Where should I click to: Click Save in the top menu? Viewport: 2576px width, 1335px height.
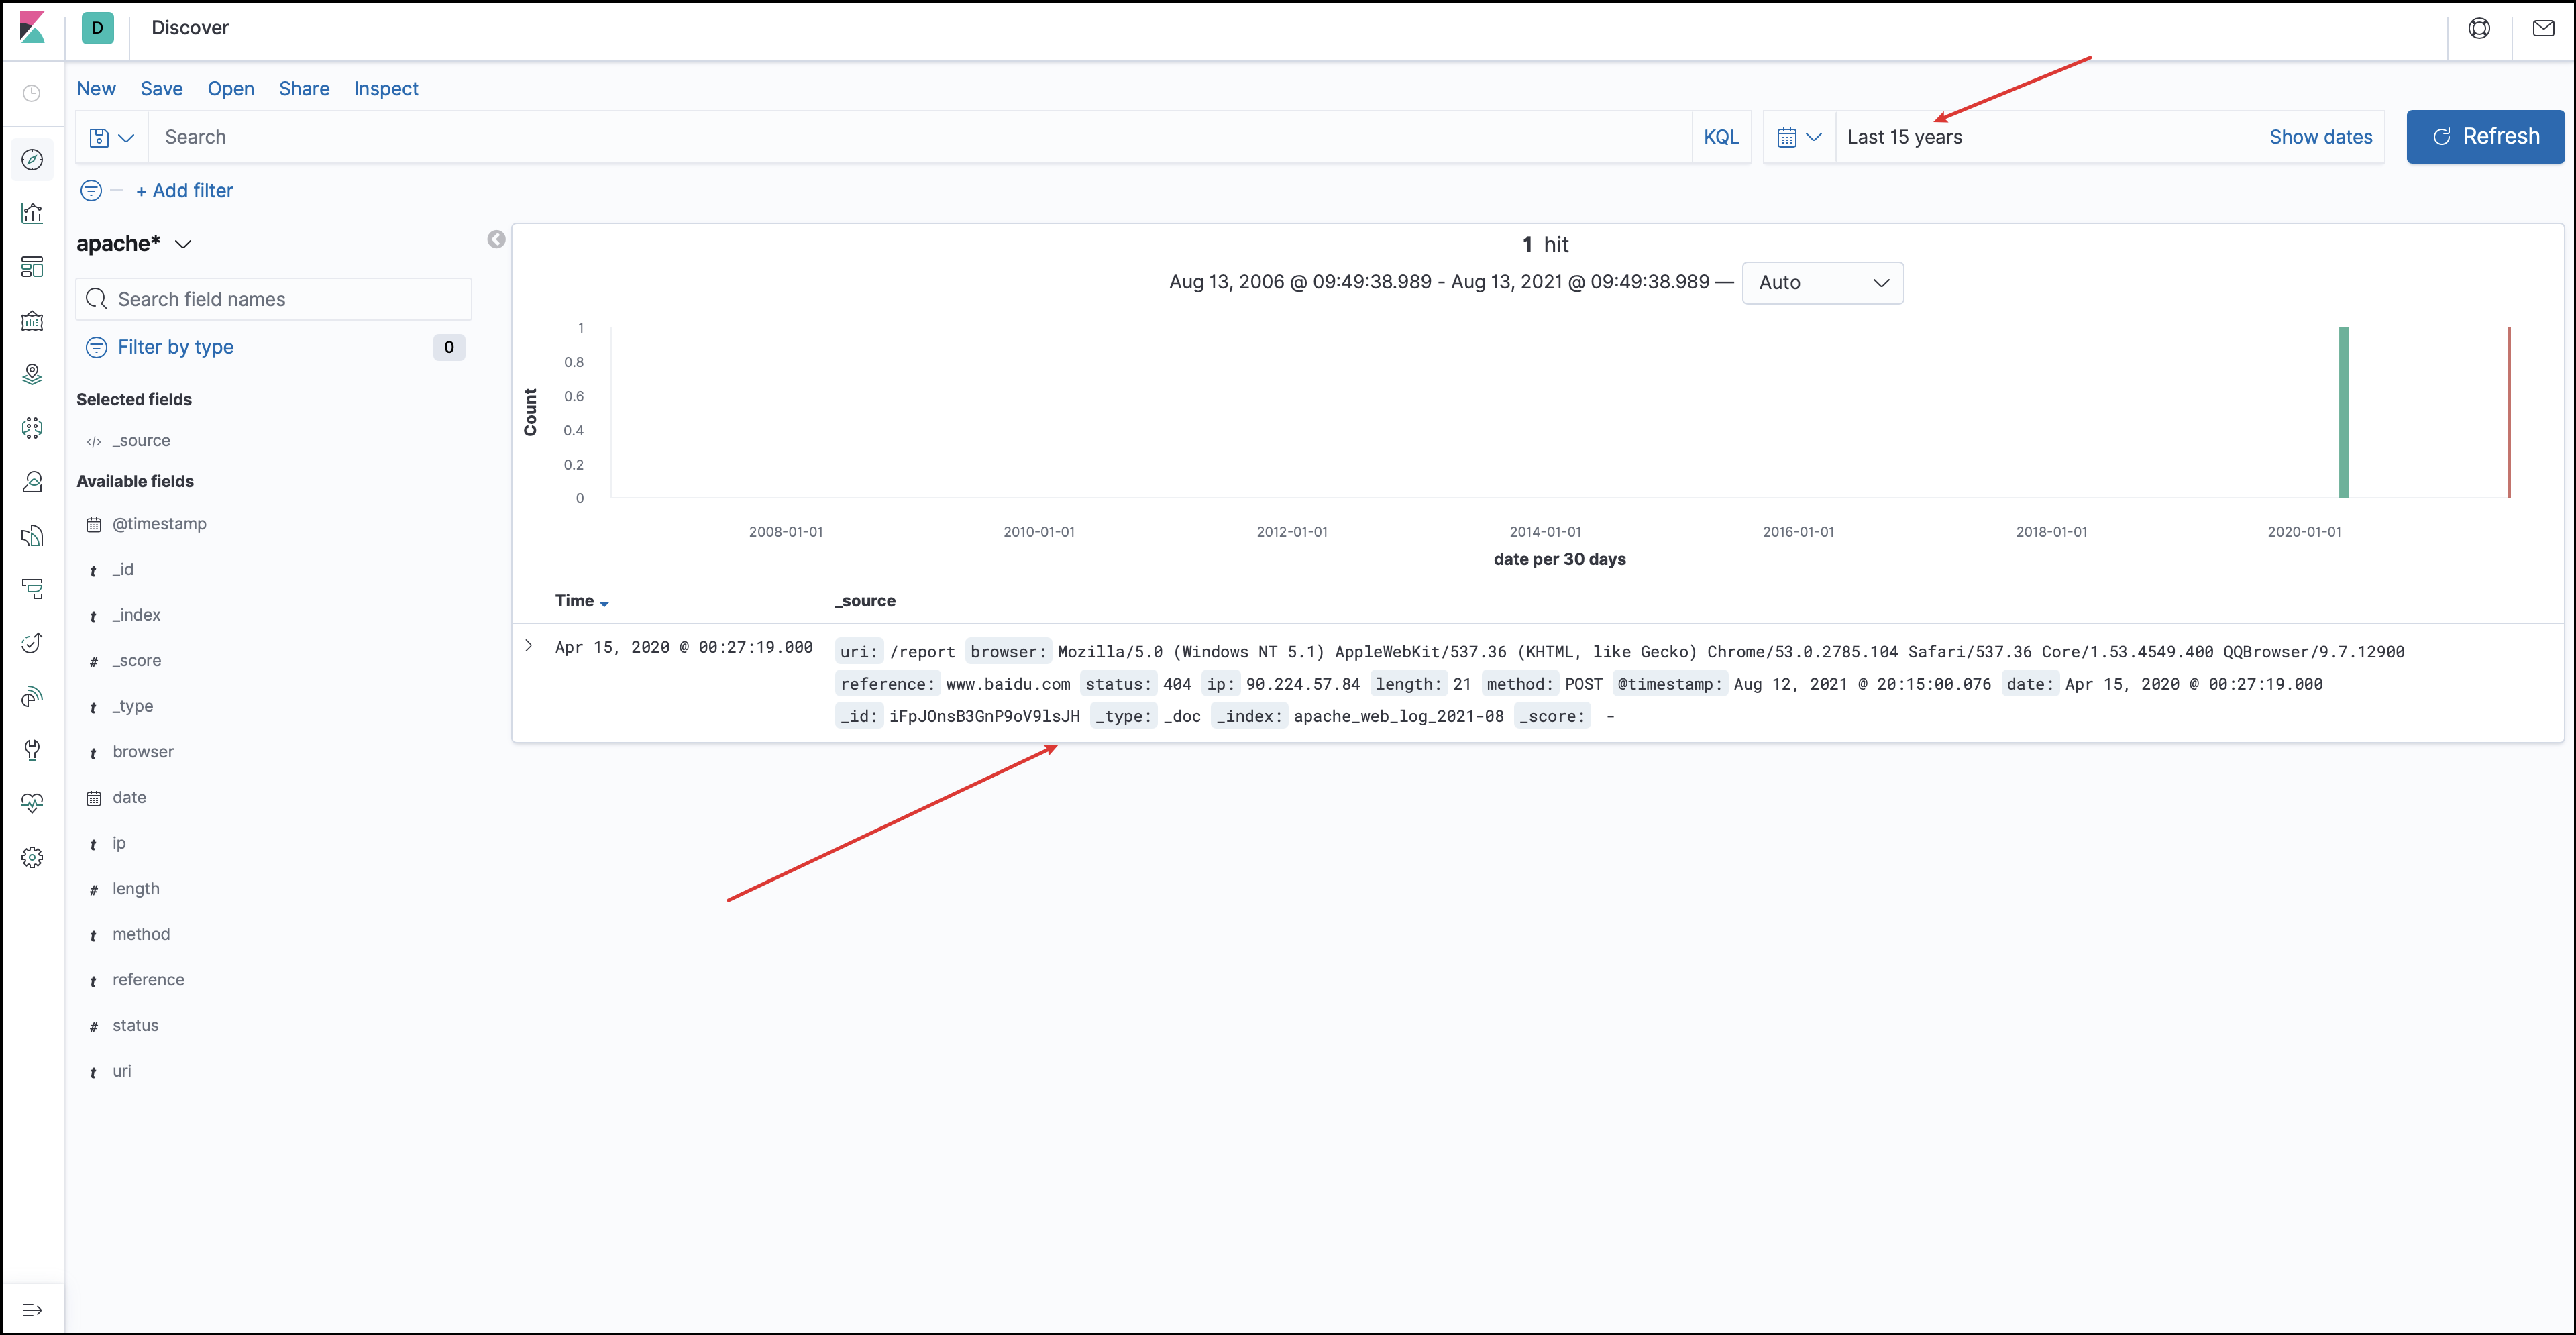click(161, 88)
